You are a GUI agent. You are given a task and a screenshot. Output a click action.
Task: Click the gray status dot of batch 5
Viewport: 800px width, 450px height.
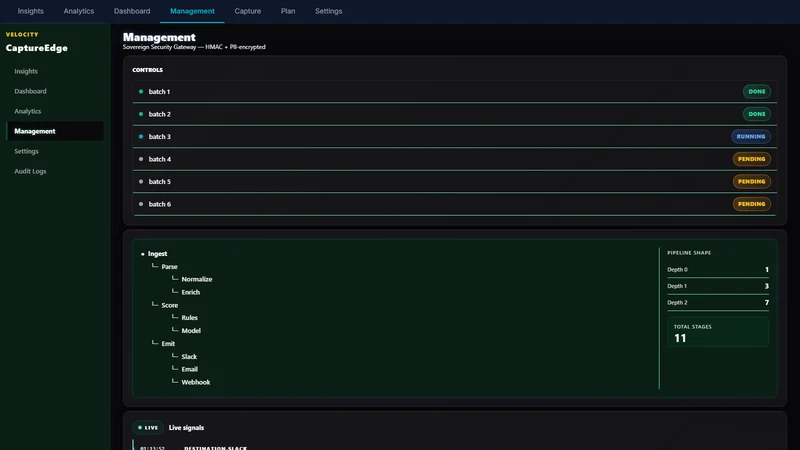point(141,182)
